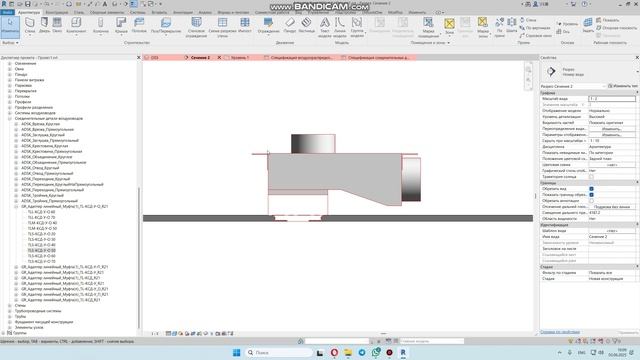Open the Insert (Вставить) ribbon tab
This screenshot has height=360, width=640.
[159, 12]
